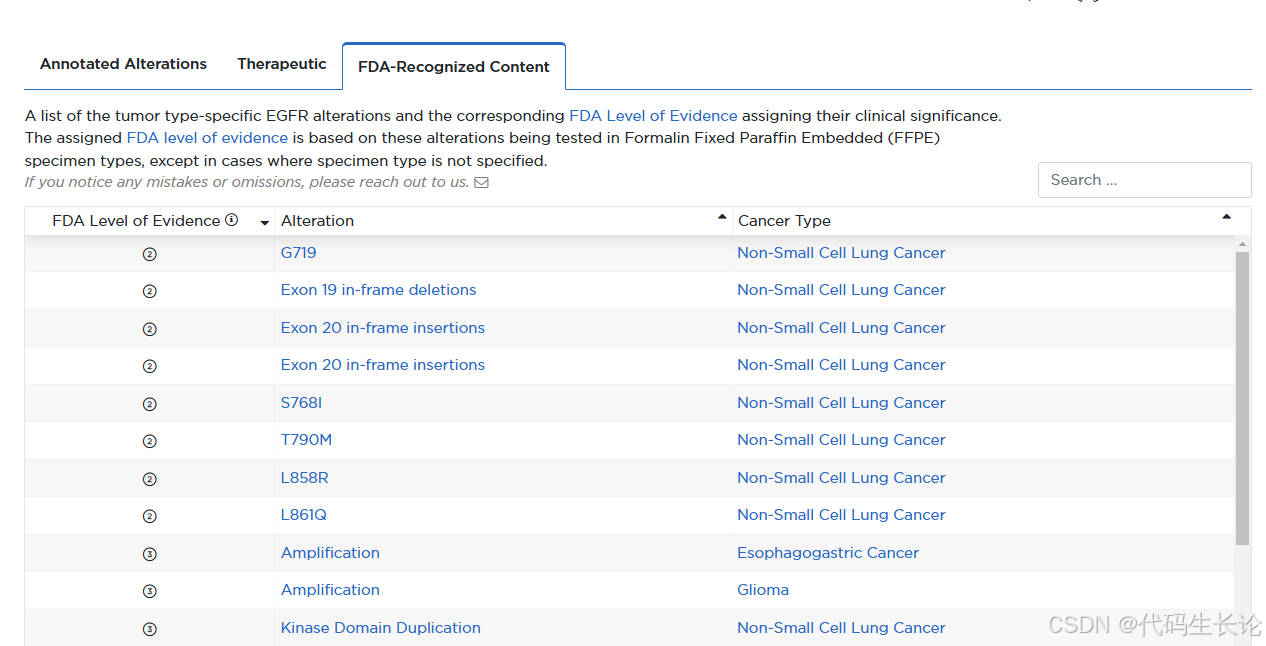Screen dimensions: 1266x646
Task: Click the scrollbar up arrow
Action: tap(1242, 244)
